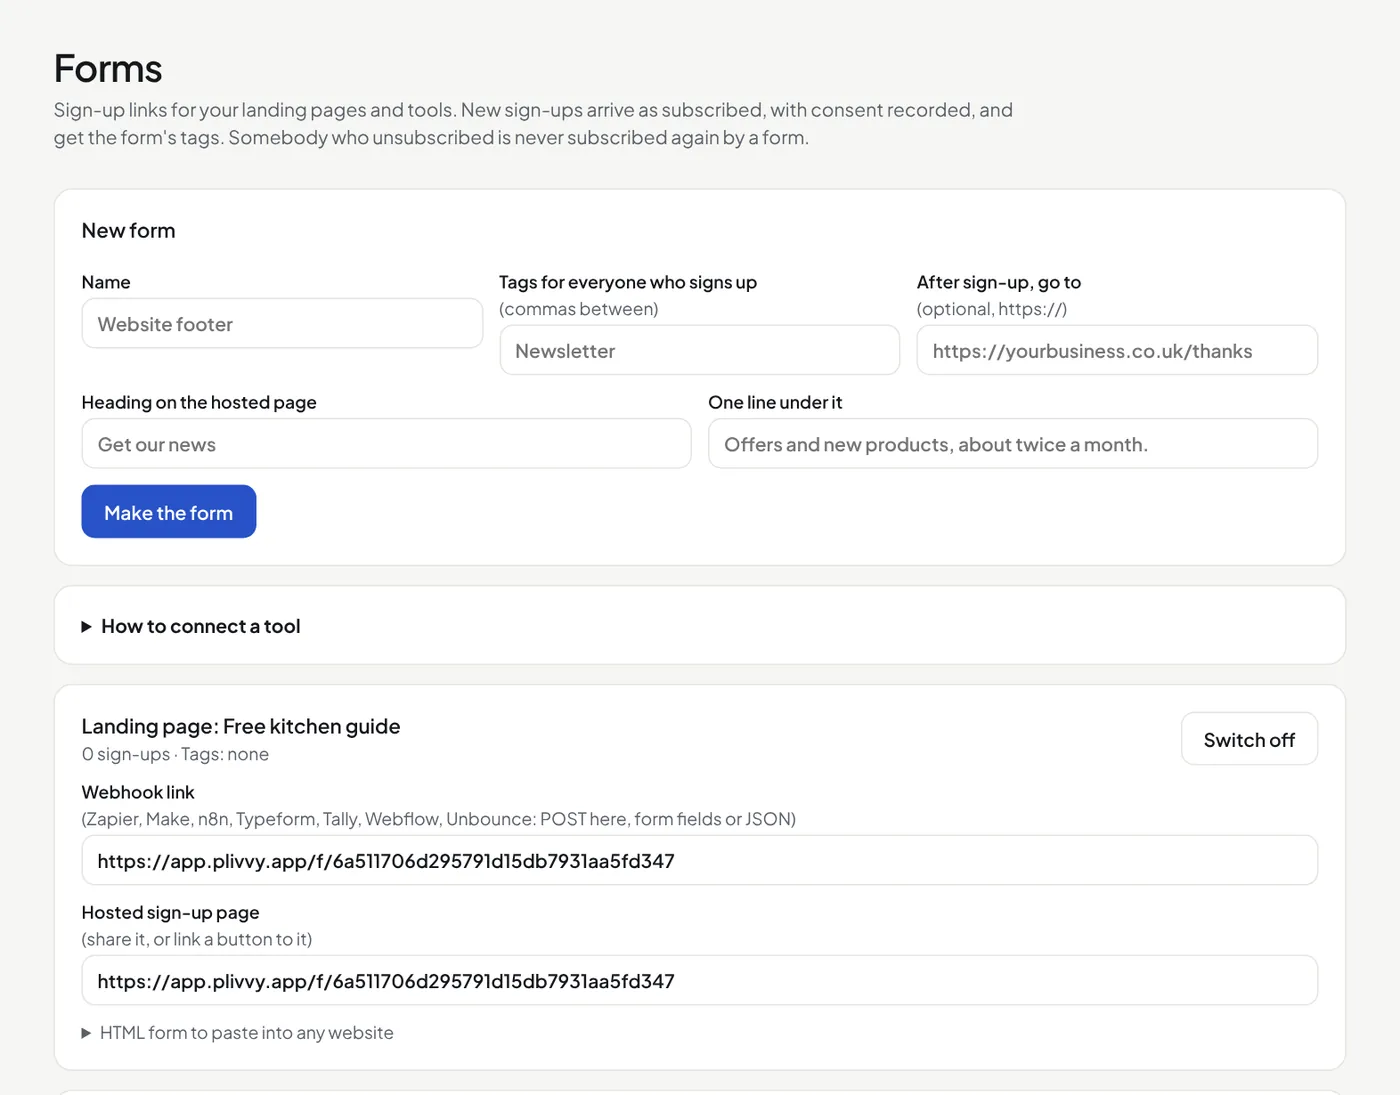Click the Make the form button
This screenshot has height=1095, width=1400.
coord(169,512)
